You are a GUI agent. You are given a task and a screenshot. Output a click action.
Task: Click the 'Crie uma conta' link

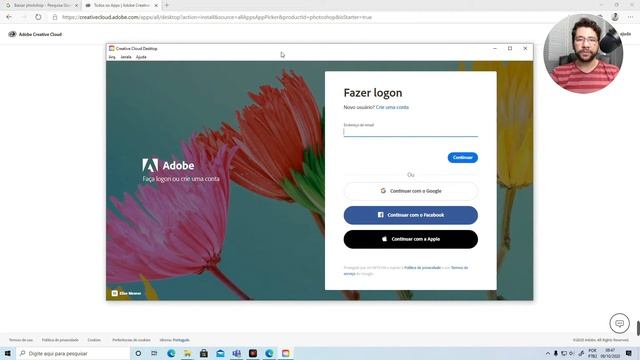click(392, 107)
